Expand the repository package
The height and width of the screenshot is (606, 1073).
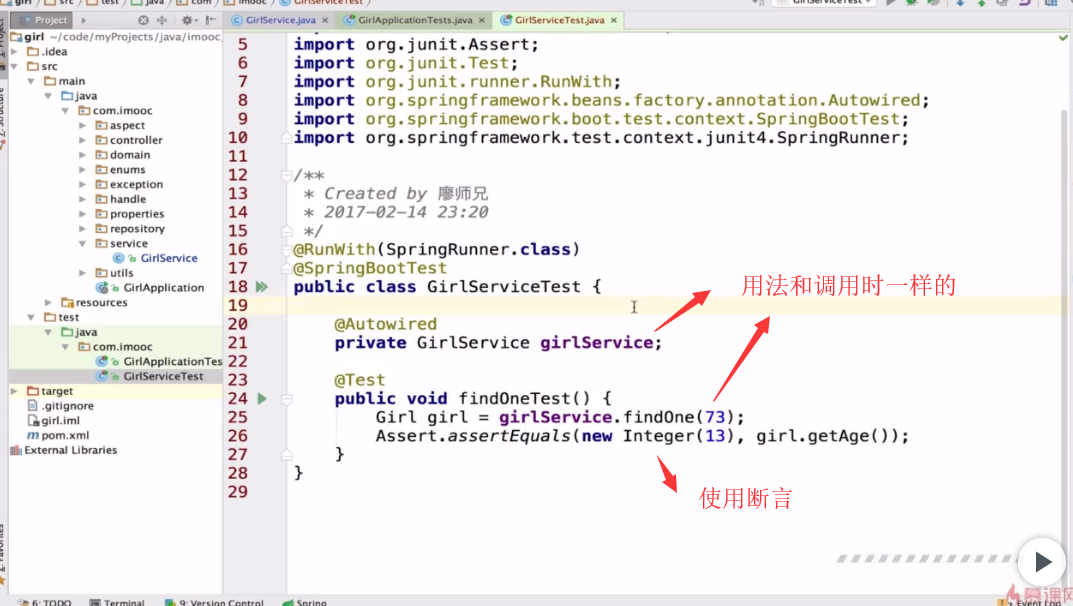click(83, 228)
